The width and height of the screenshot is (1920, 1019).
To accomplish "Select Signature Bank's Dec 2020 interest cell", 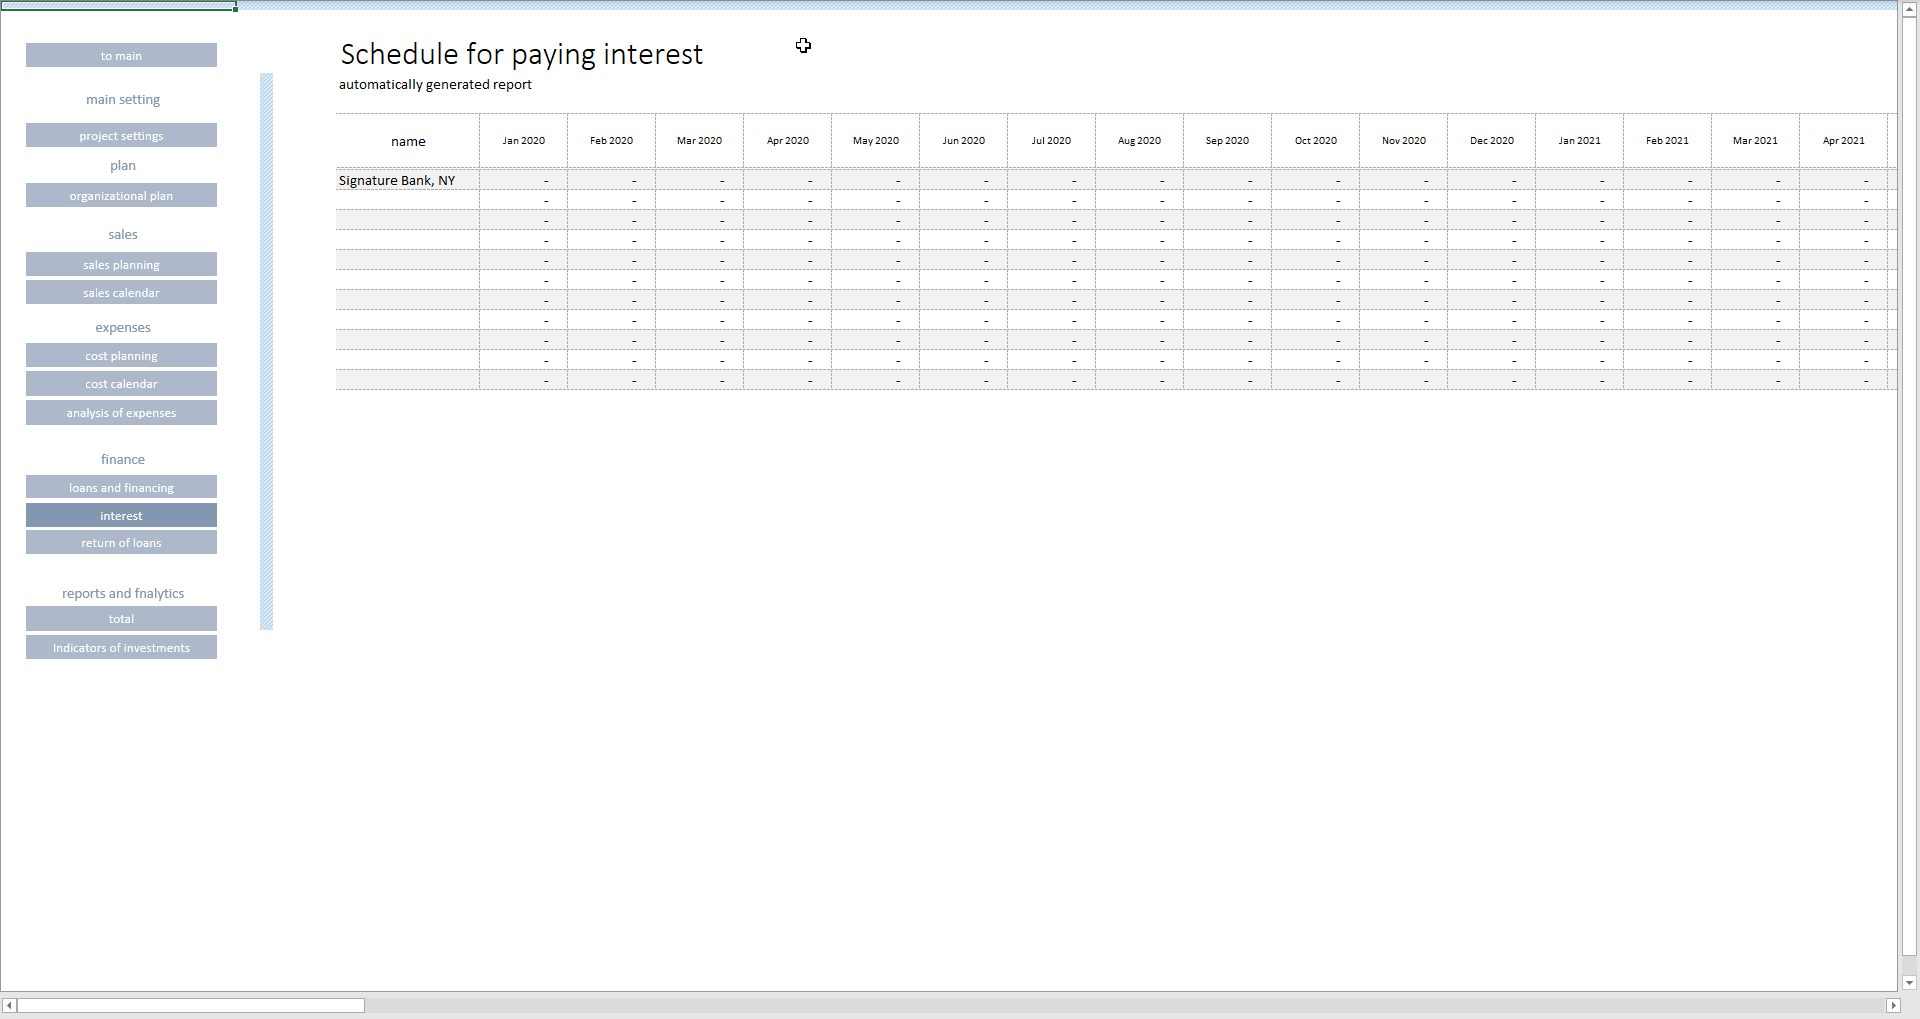I will click(1492, 180).
